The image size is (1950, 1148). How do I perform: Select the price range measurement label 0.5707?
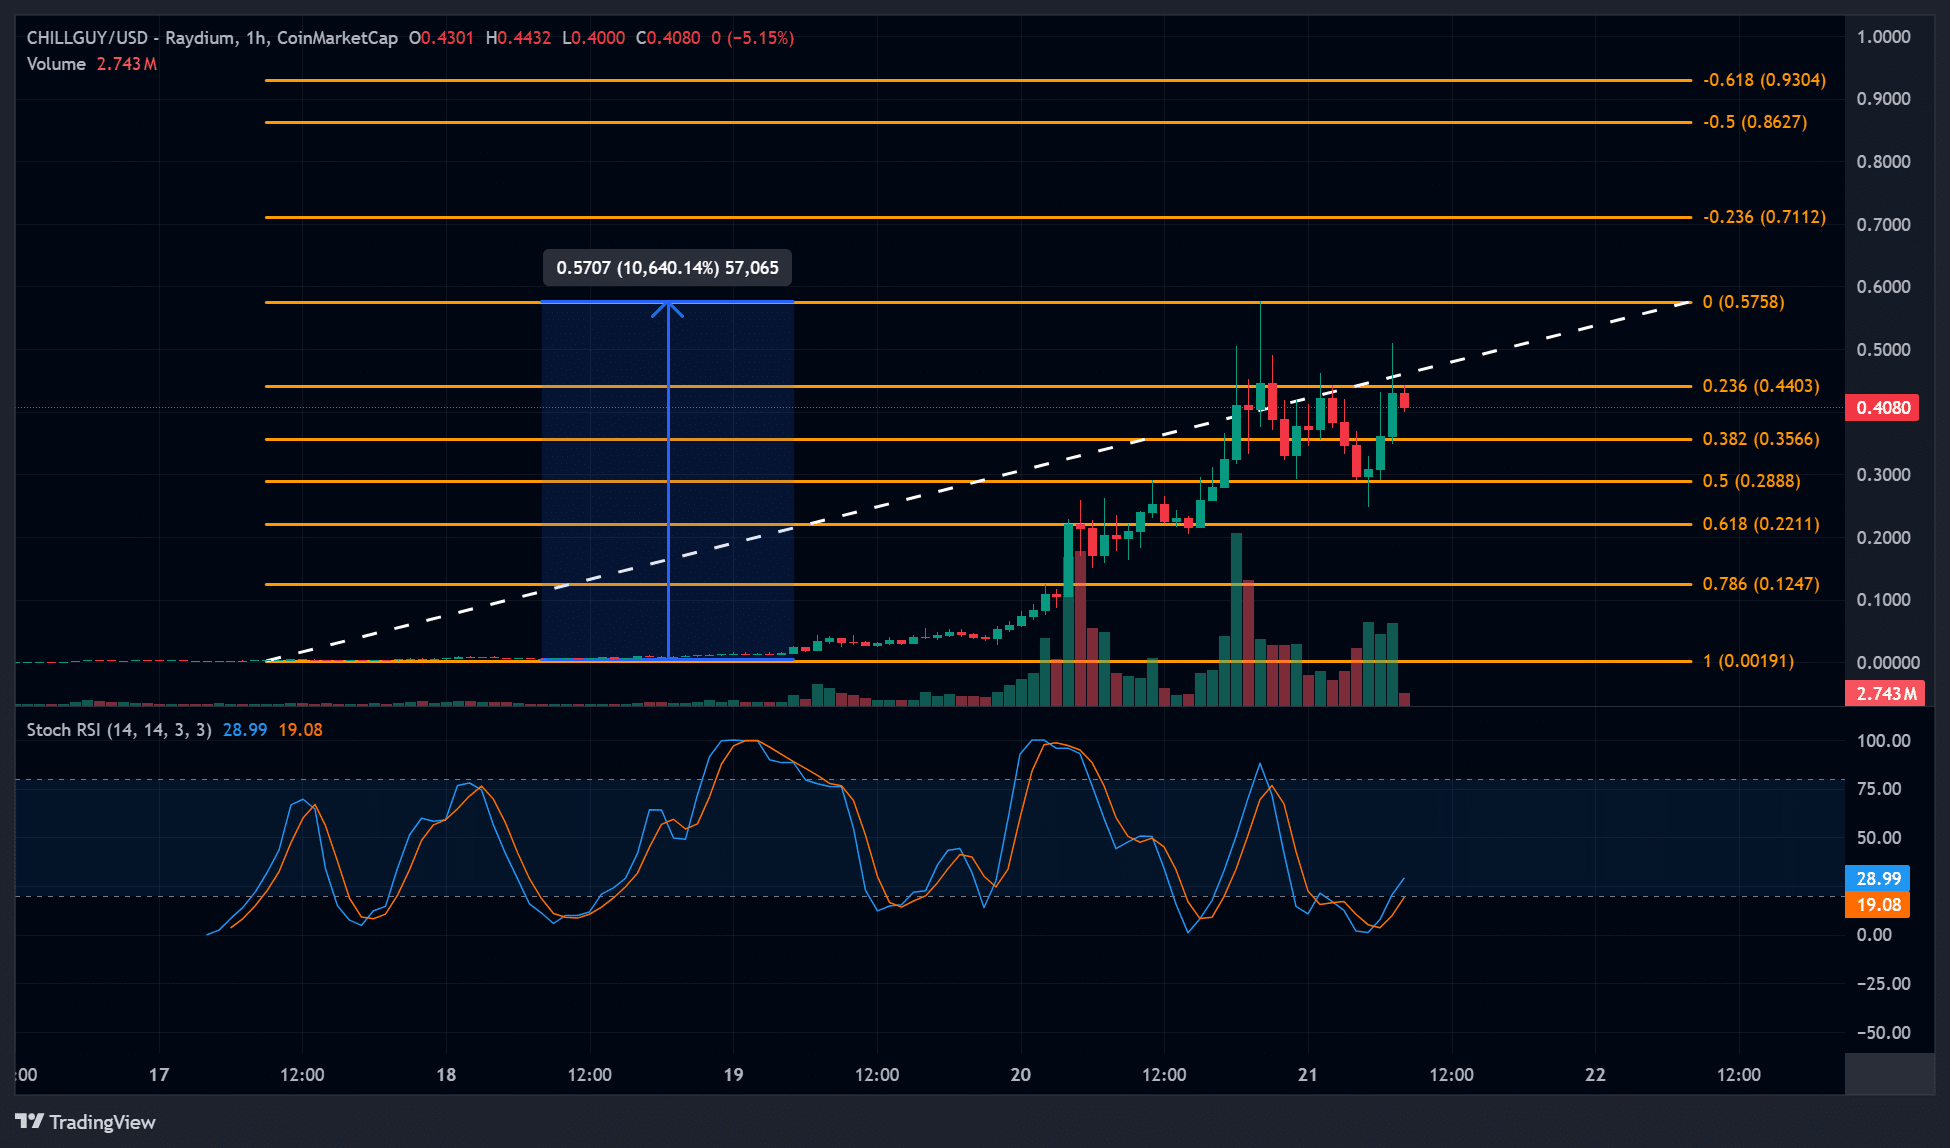[667, 268]
